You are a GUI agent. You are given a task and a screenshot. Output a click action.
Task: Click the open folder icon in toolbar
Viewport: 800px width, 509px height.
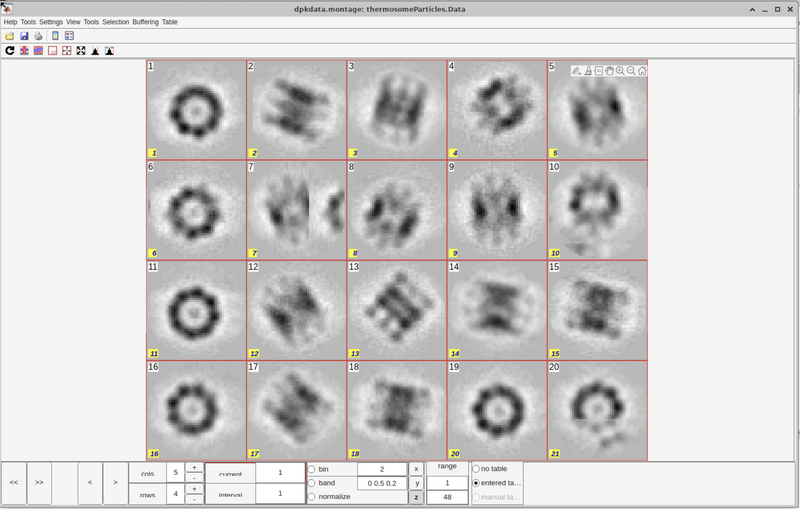(10, 36)
